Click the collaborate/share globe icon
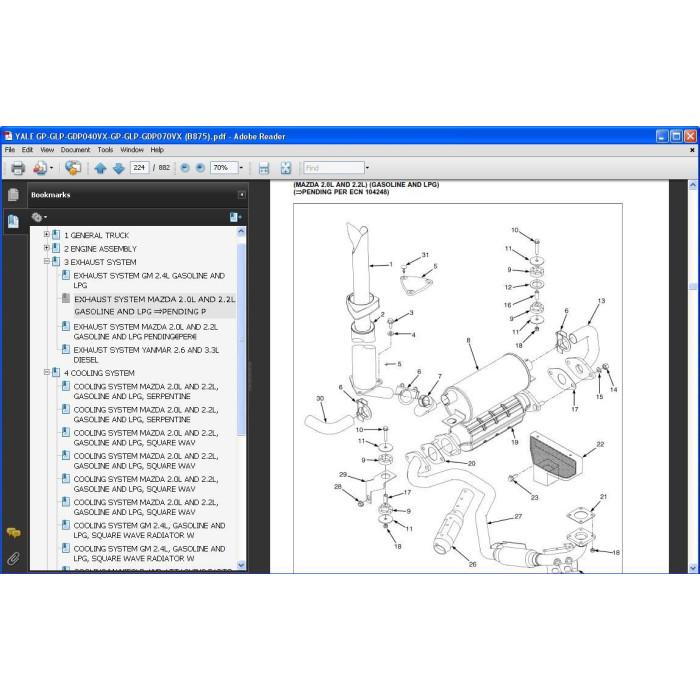 pos(73,168)
